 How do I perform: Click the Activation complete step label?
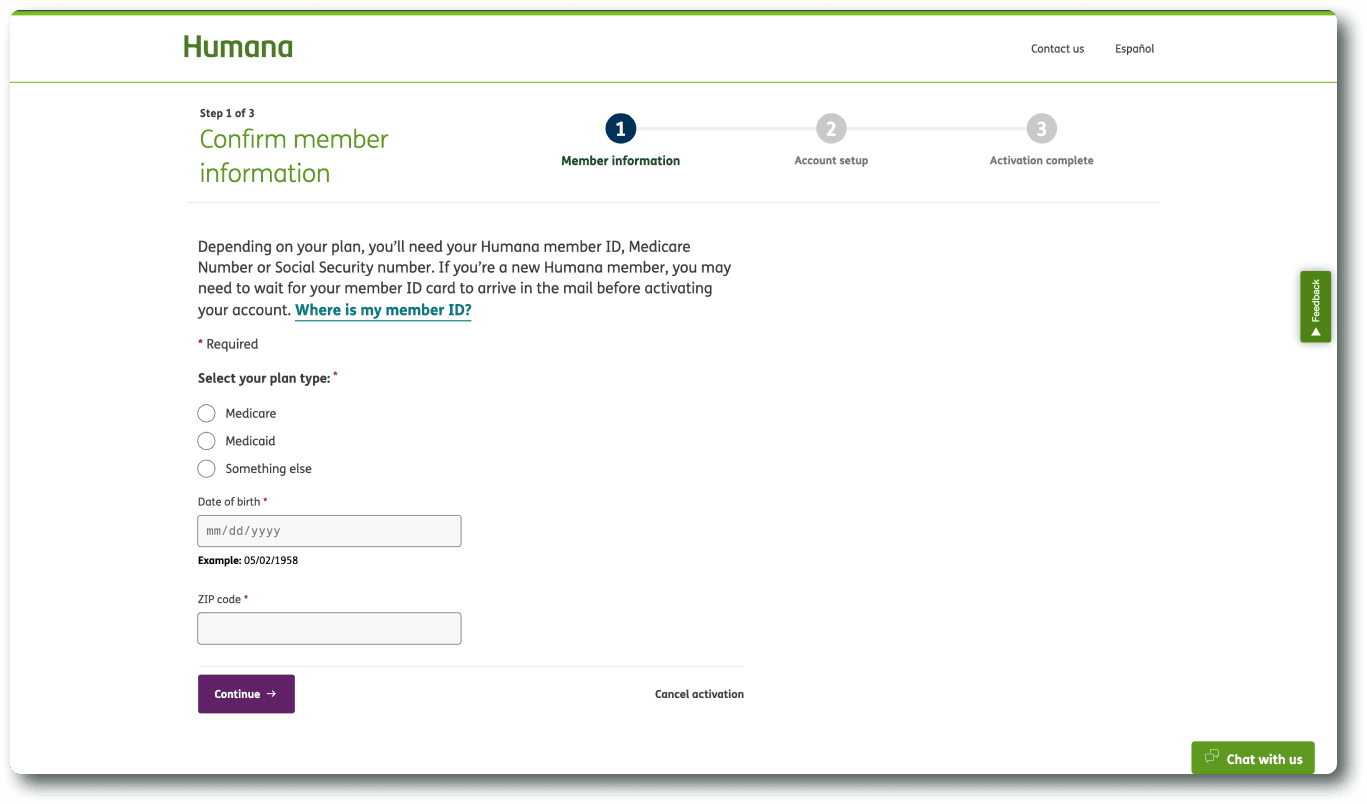[1041, 161]
